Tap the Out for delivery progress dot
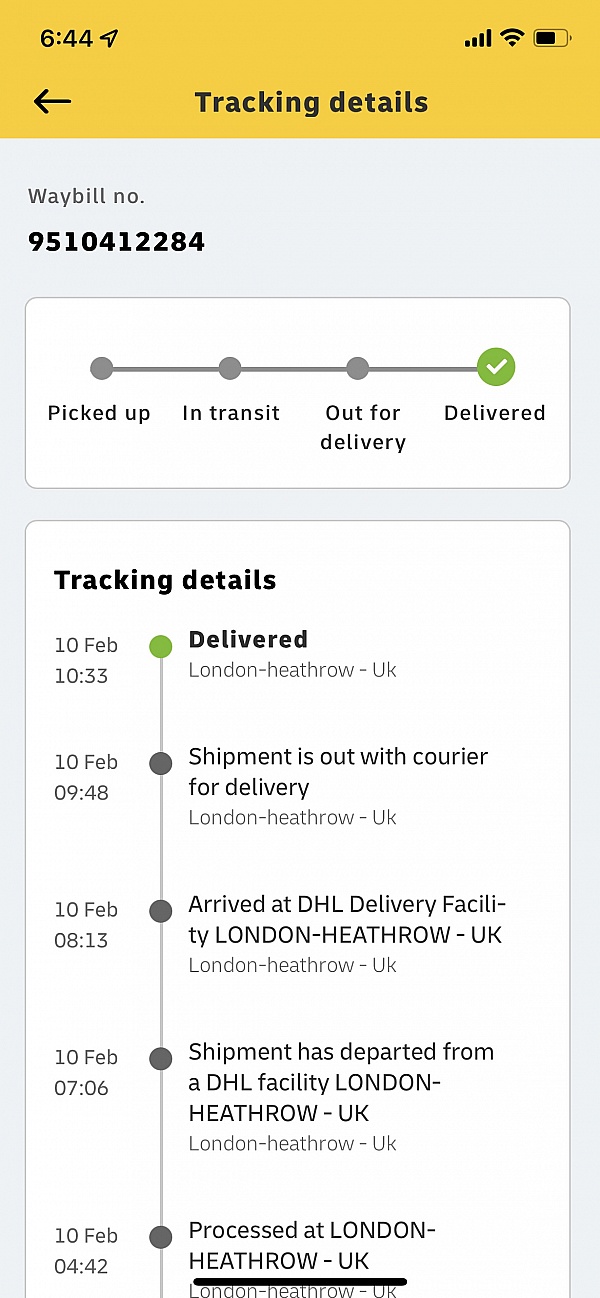The height and width of the screenshot is (1298, 600). [358, 369]
